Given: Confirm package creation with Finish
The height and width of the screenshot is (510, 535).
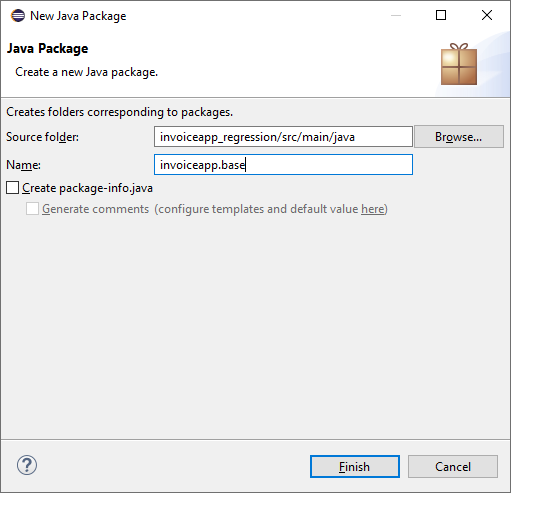Looking at the screenshot, I should 355,467.
